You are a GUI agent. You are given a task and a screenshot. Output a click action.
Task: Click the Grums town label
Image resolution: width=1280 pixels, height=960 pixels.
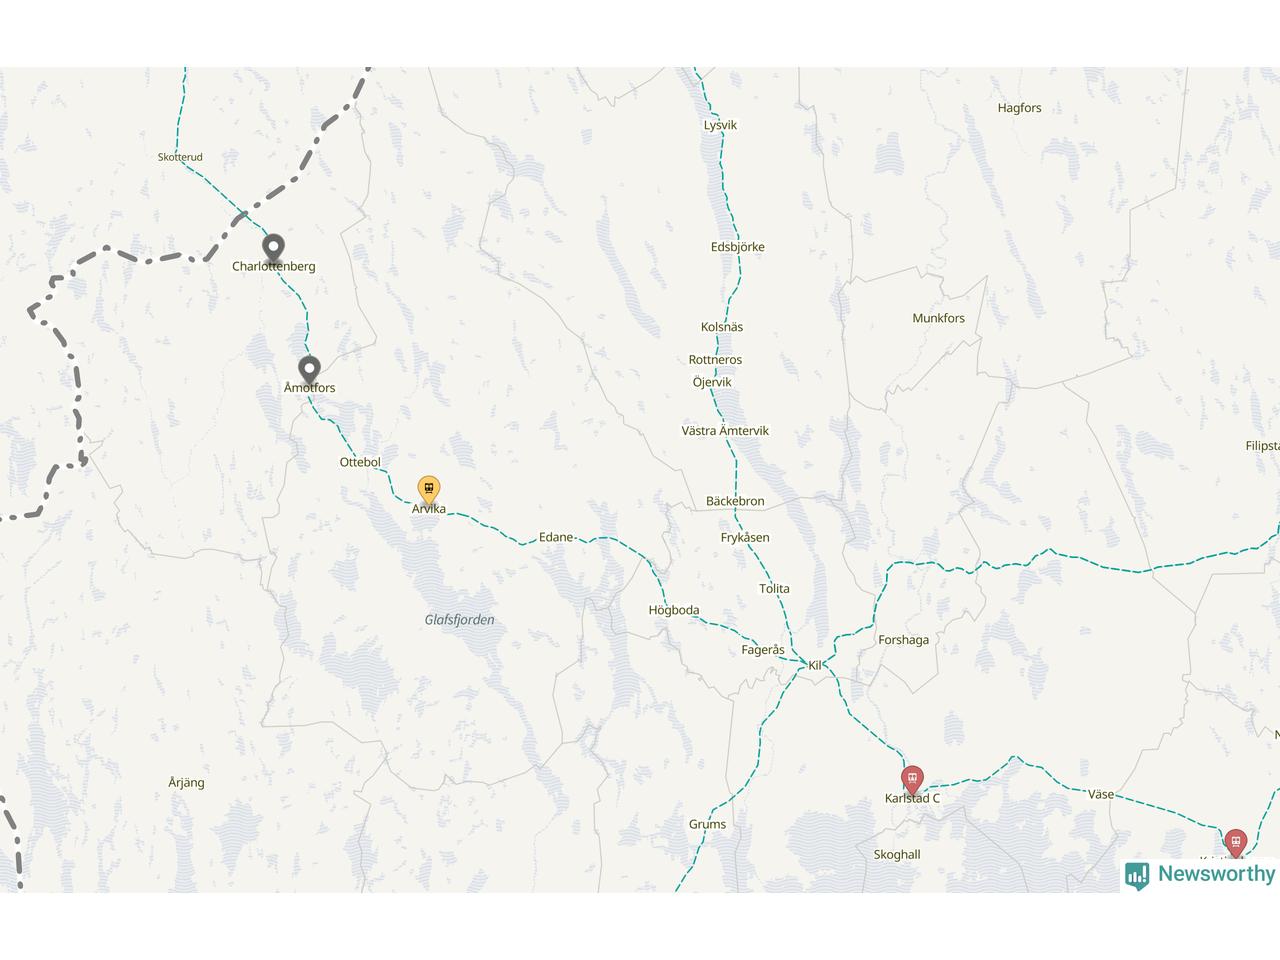707,824
